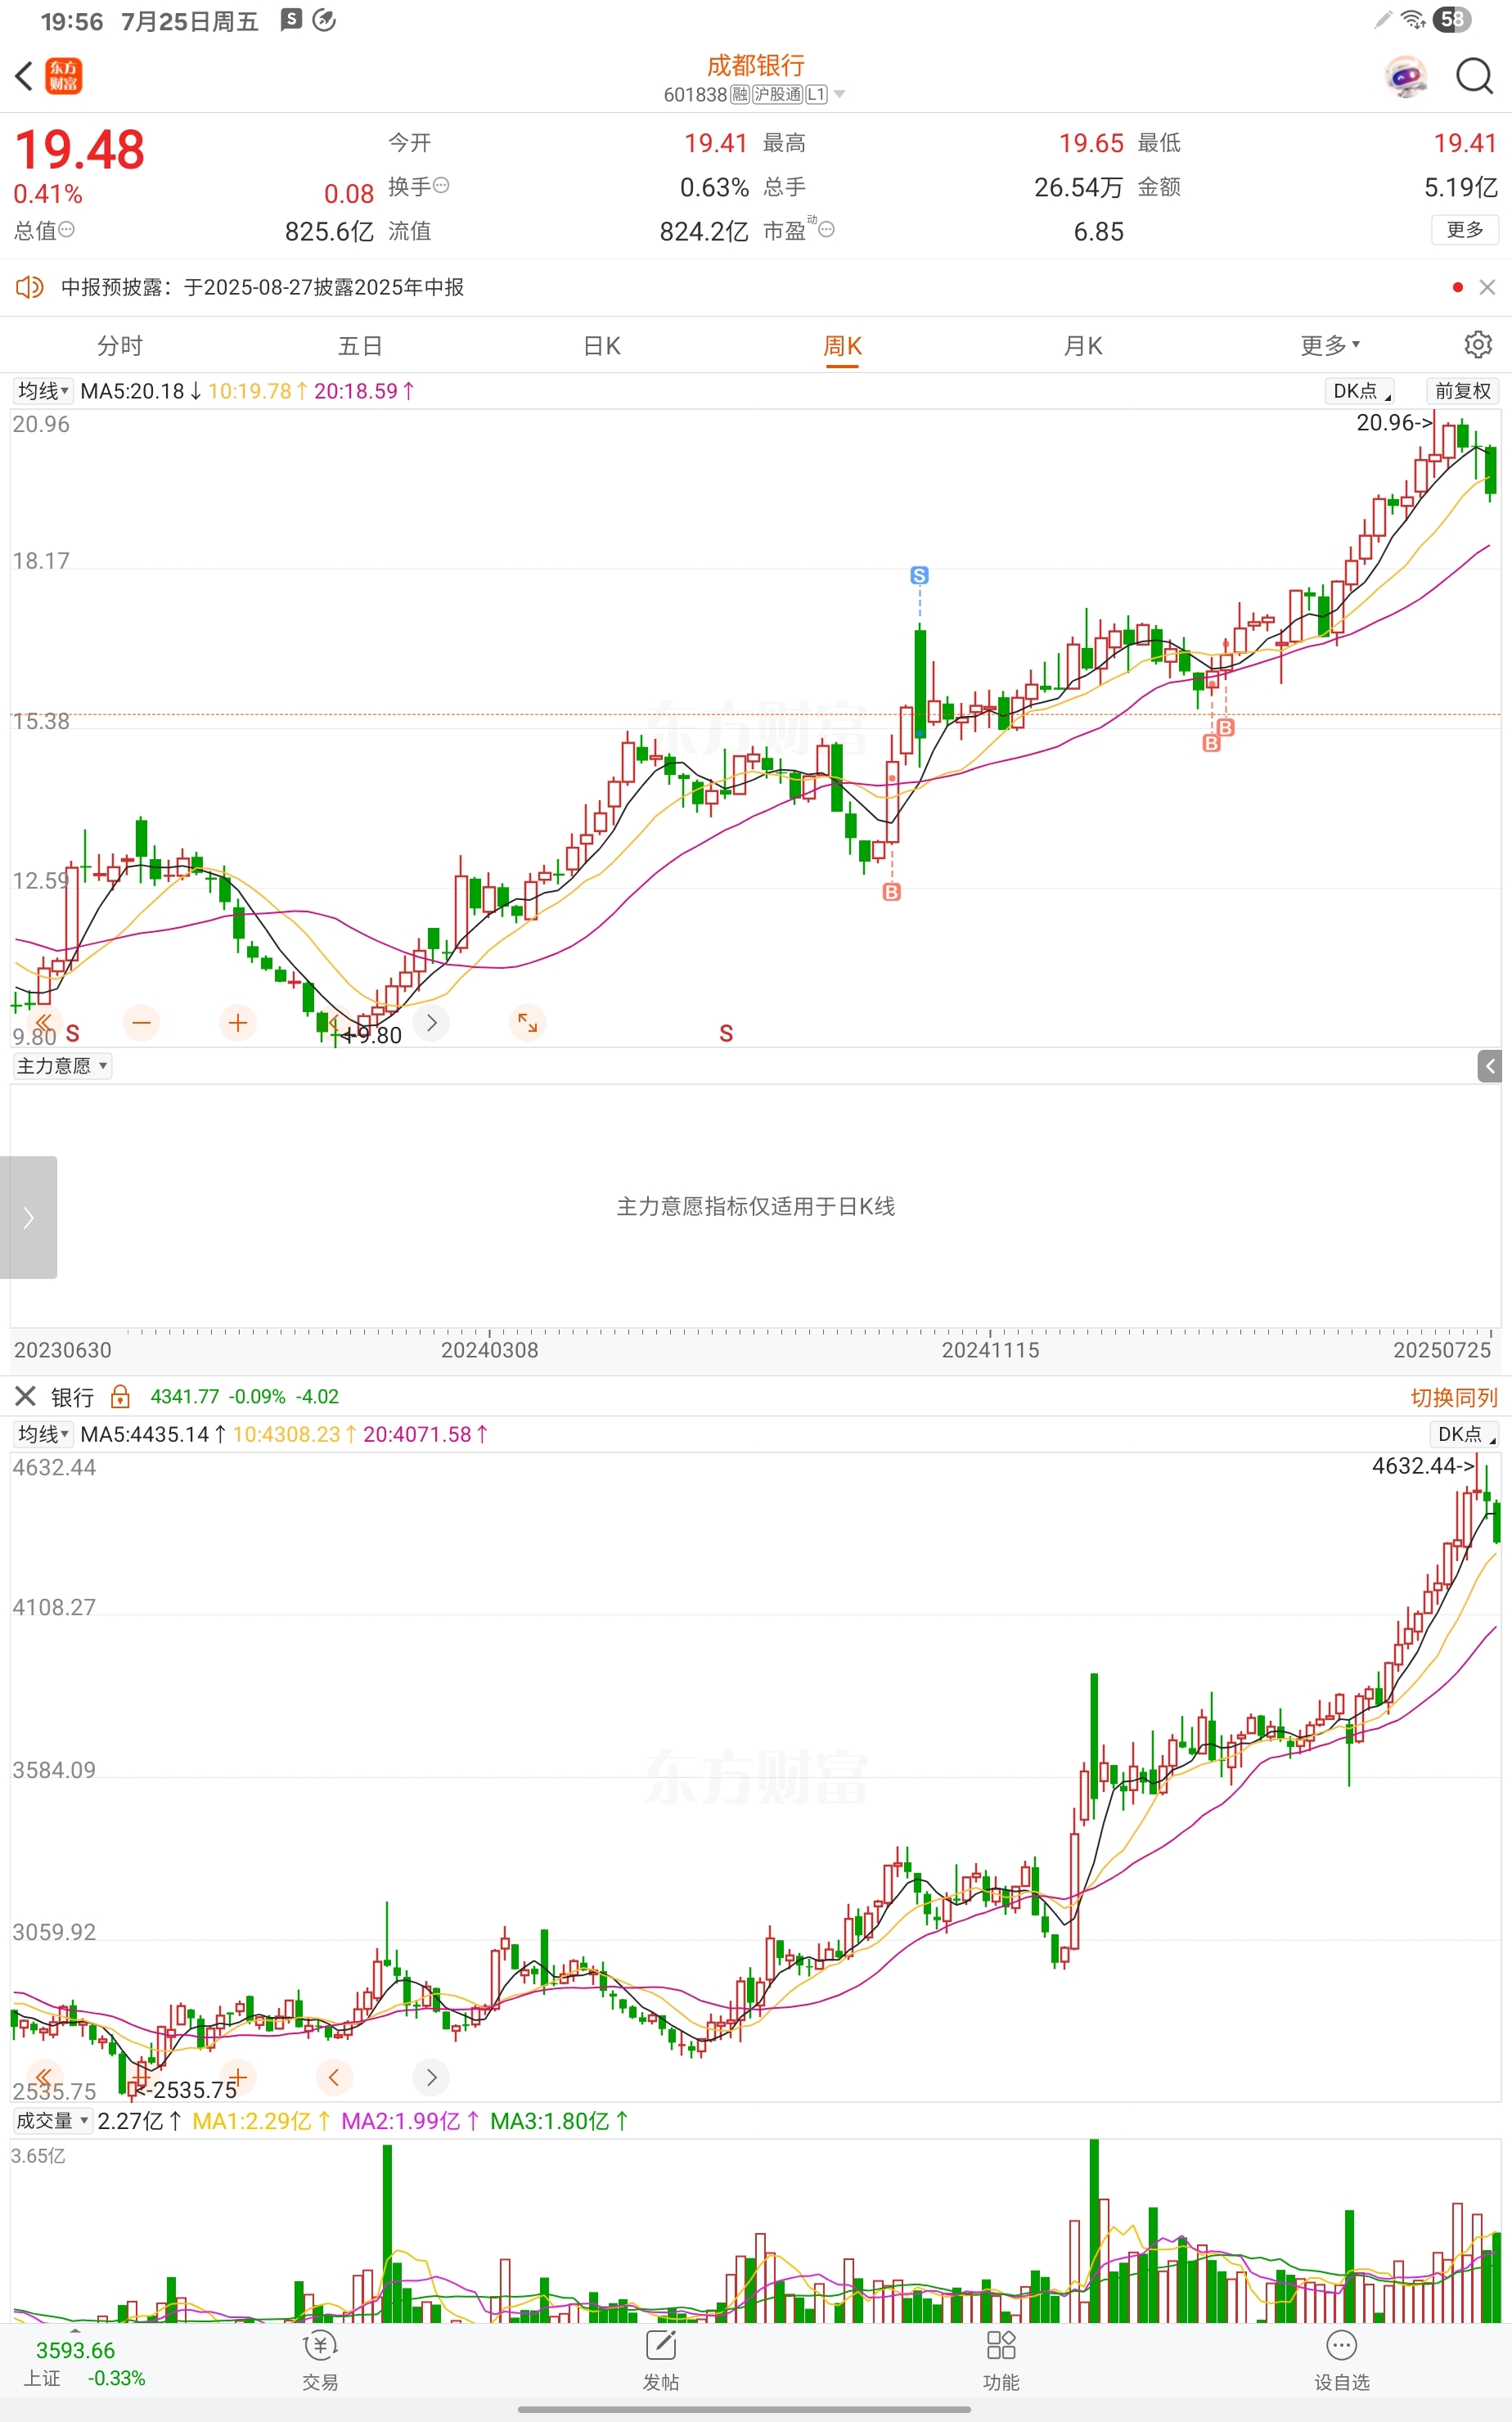Viewport: 1512px width, 2422px height.
Task: Tap the 更多 quote details button
Action: 1465,229
